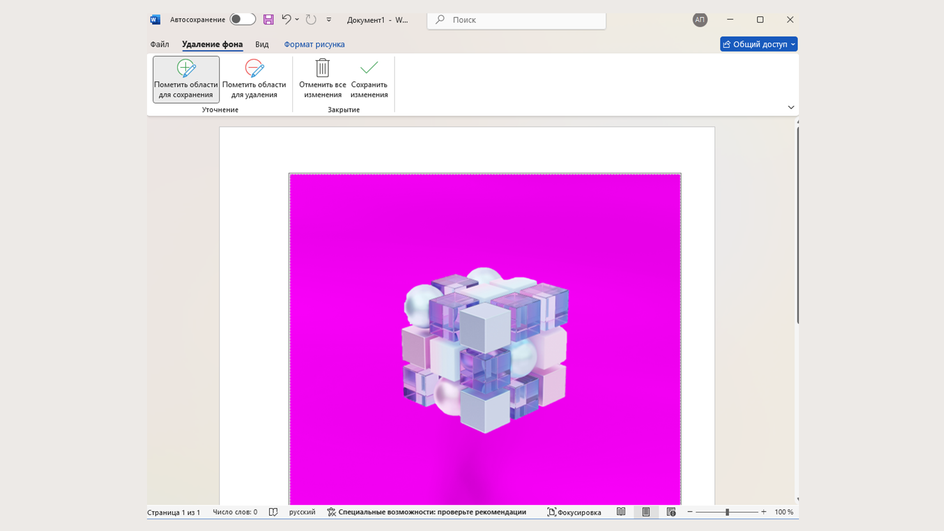Open the Undo history dropdown arrow

[x=297, y=20]
